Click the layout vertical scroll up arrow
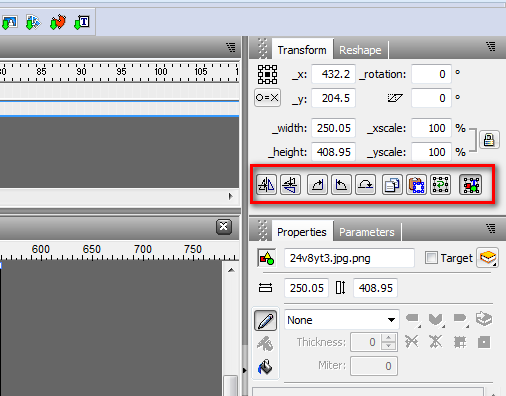 231,270
